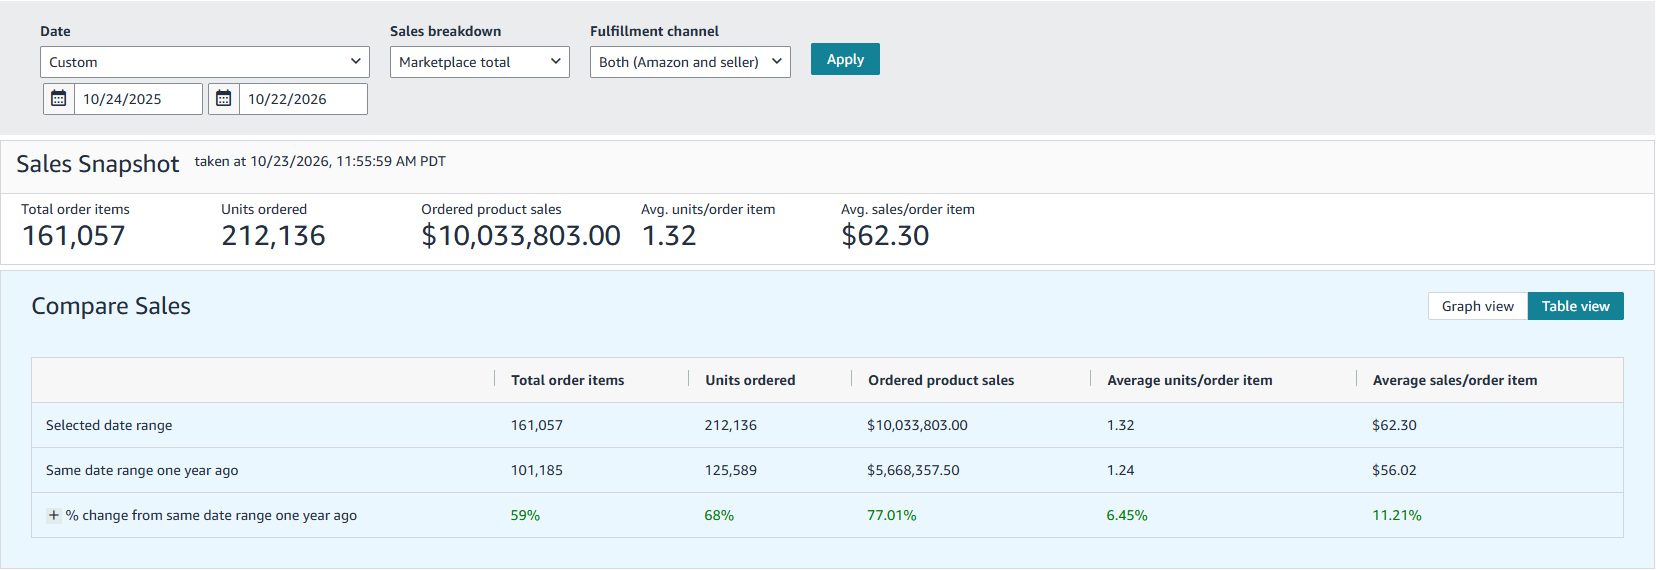Click the 59% change value
The width and height of the screenshot is (1656, 570).
tap(525, 515)
